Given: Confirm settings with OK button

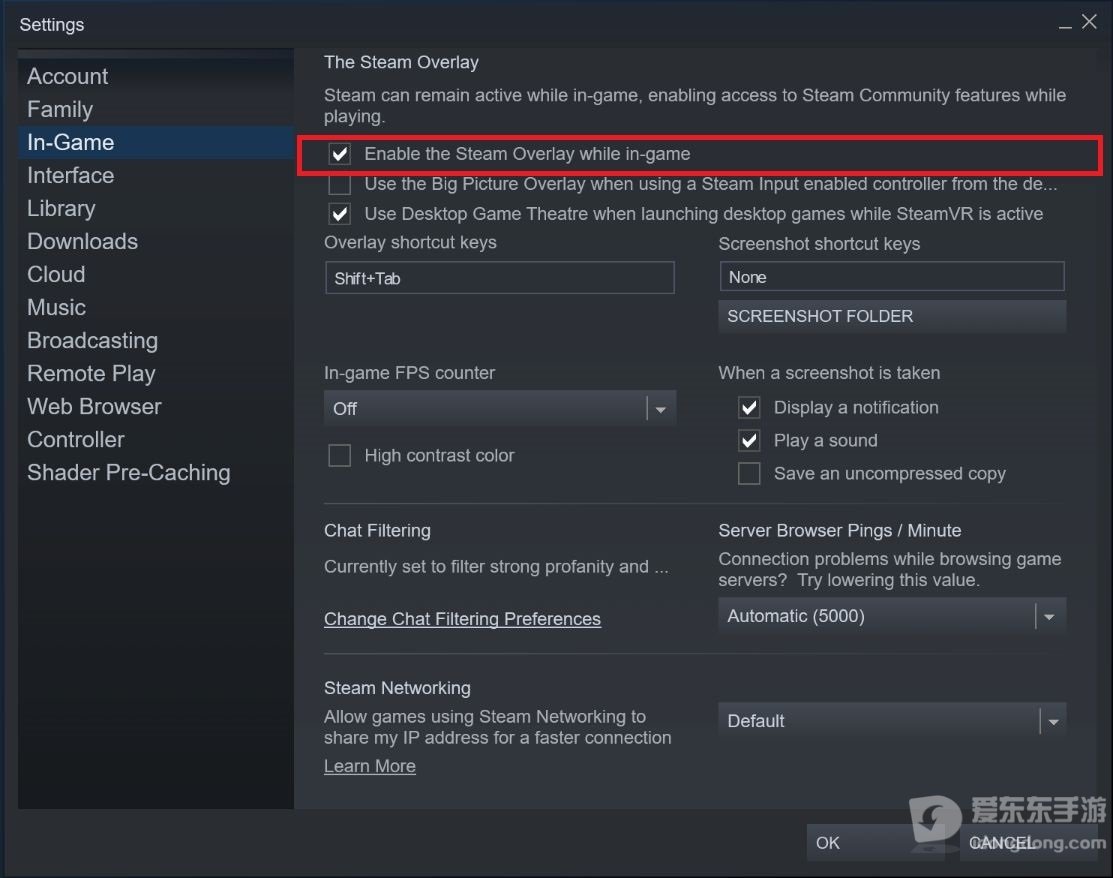Looking at the screenshot, I should 874,843.
